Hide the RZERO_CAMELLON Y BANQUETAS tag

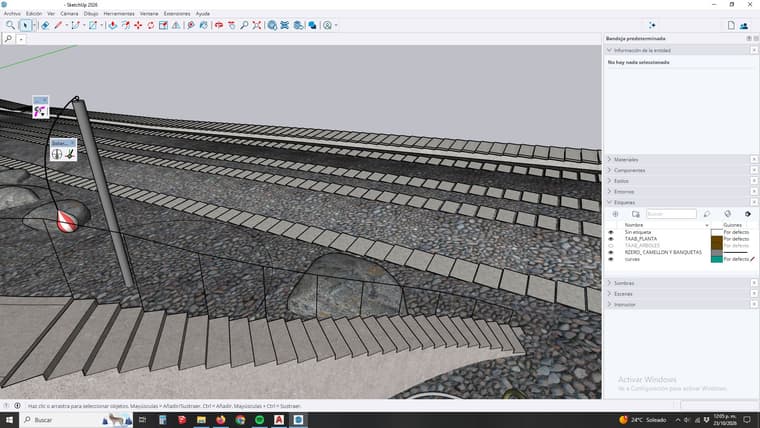[611, 253]
